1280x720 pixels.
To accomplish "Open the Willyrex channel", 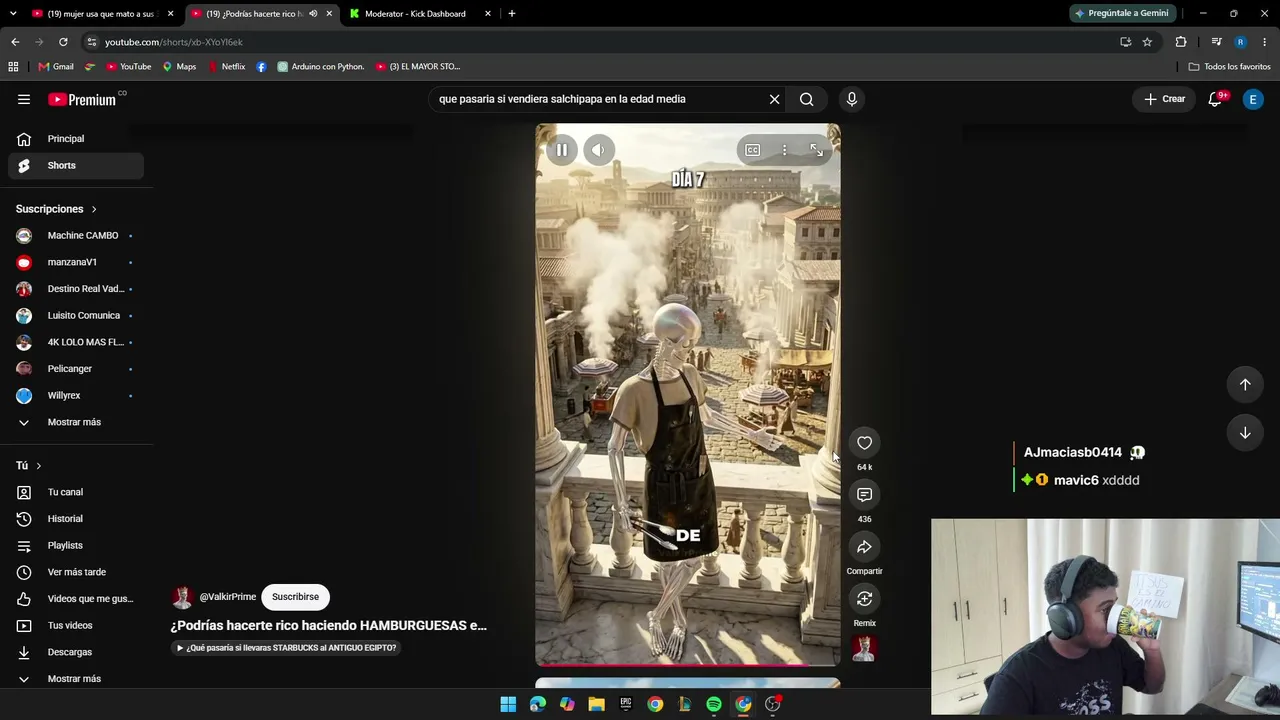I will click(x=76, y=395).
